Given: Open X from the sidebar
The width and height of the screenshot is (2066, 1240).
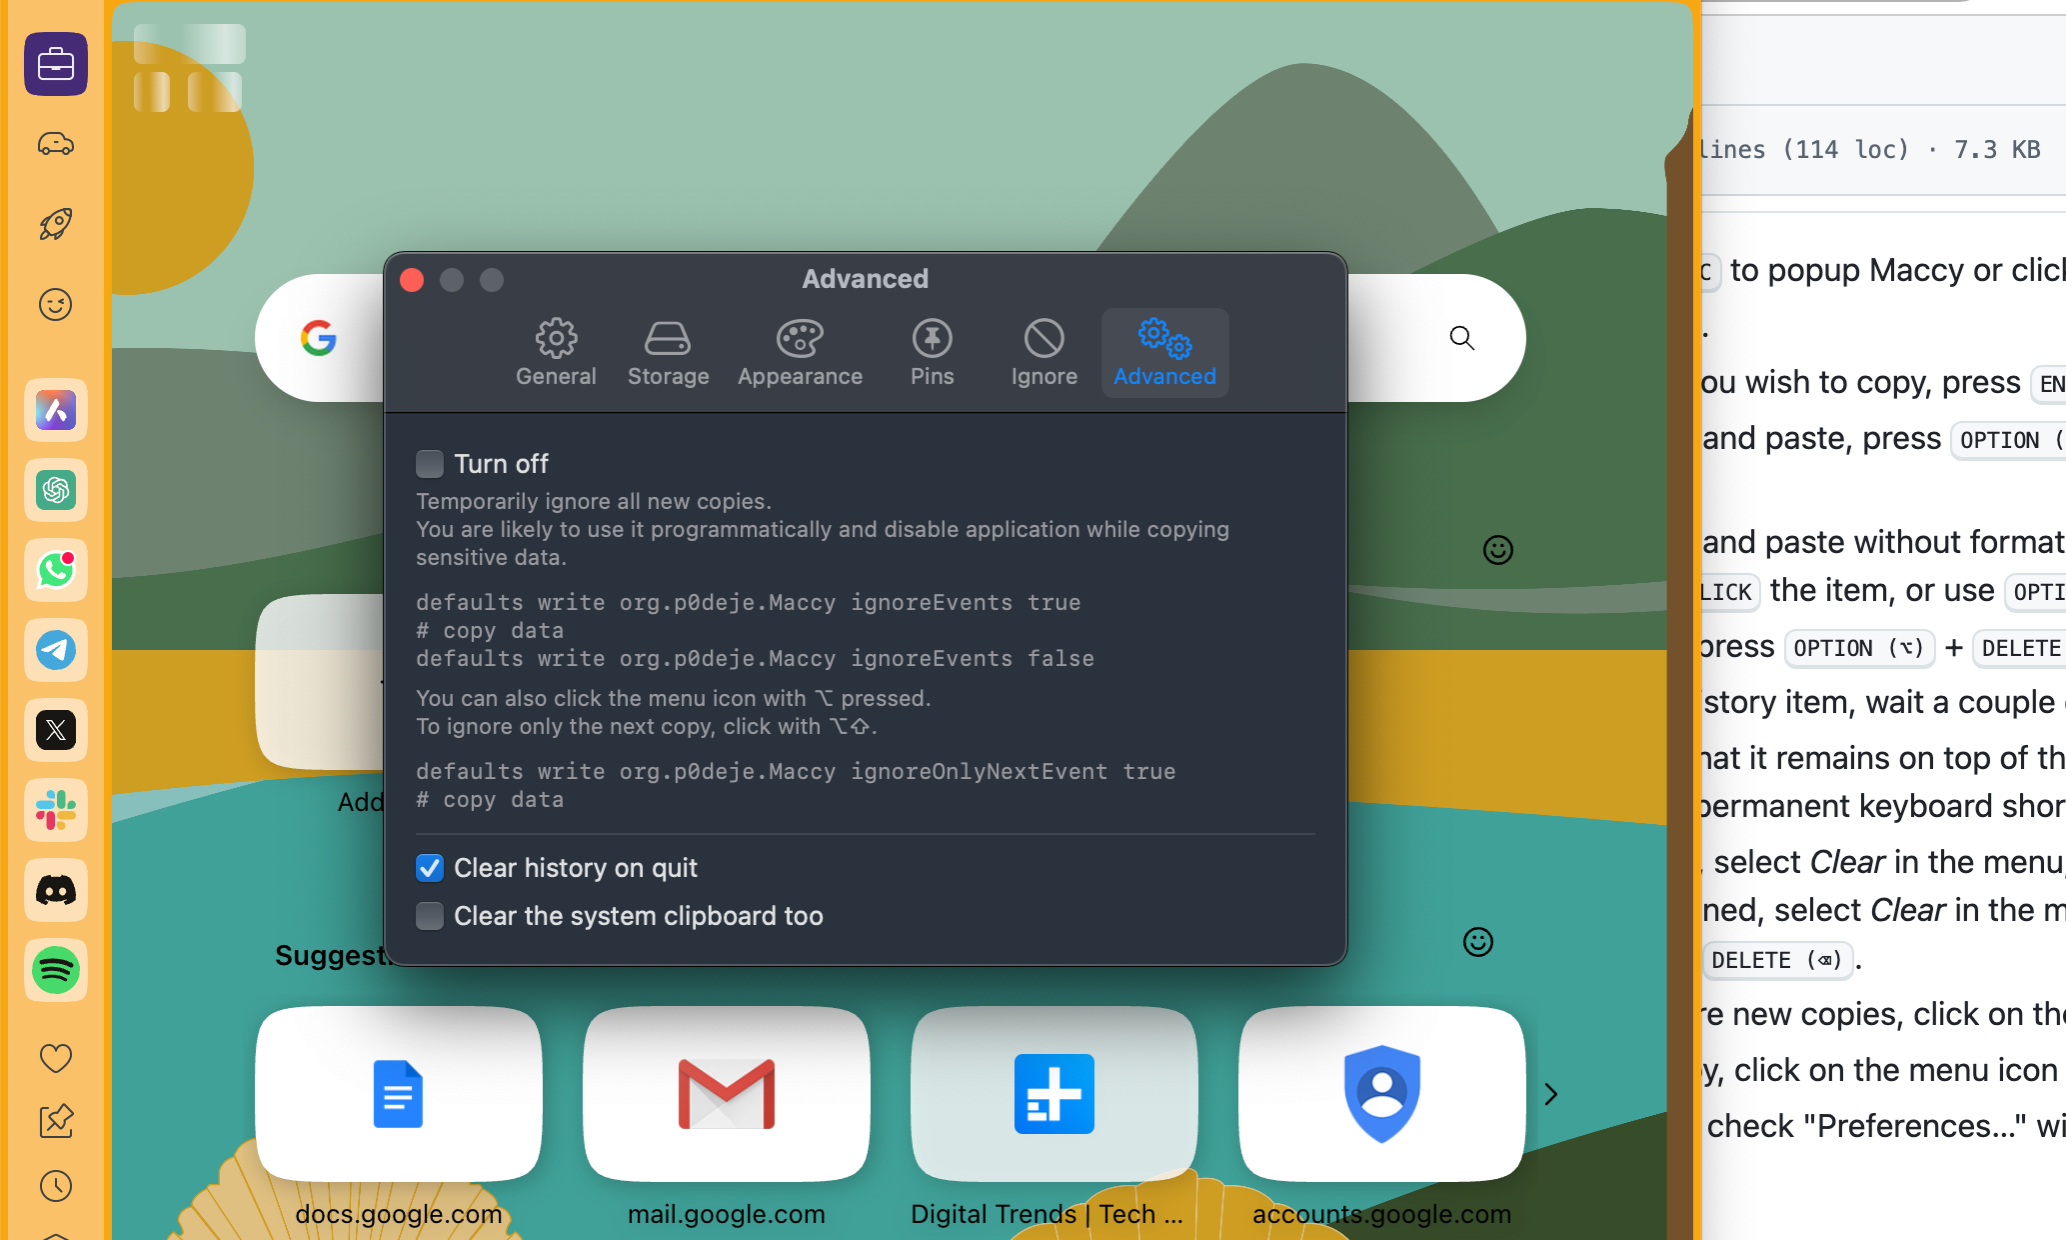Looking at the screenshot, I should [x=55, y=730].
